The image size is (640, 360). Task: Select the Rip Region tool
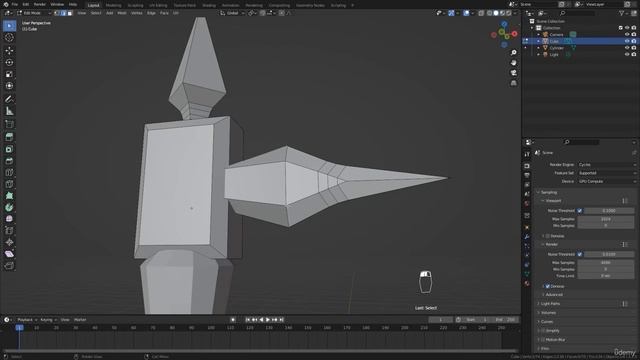click(x=9, y=266)
